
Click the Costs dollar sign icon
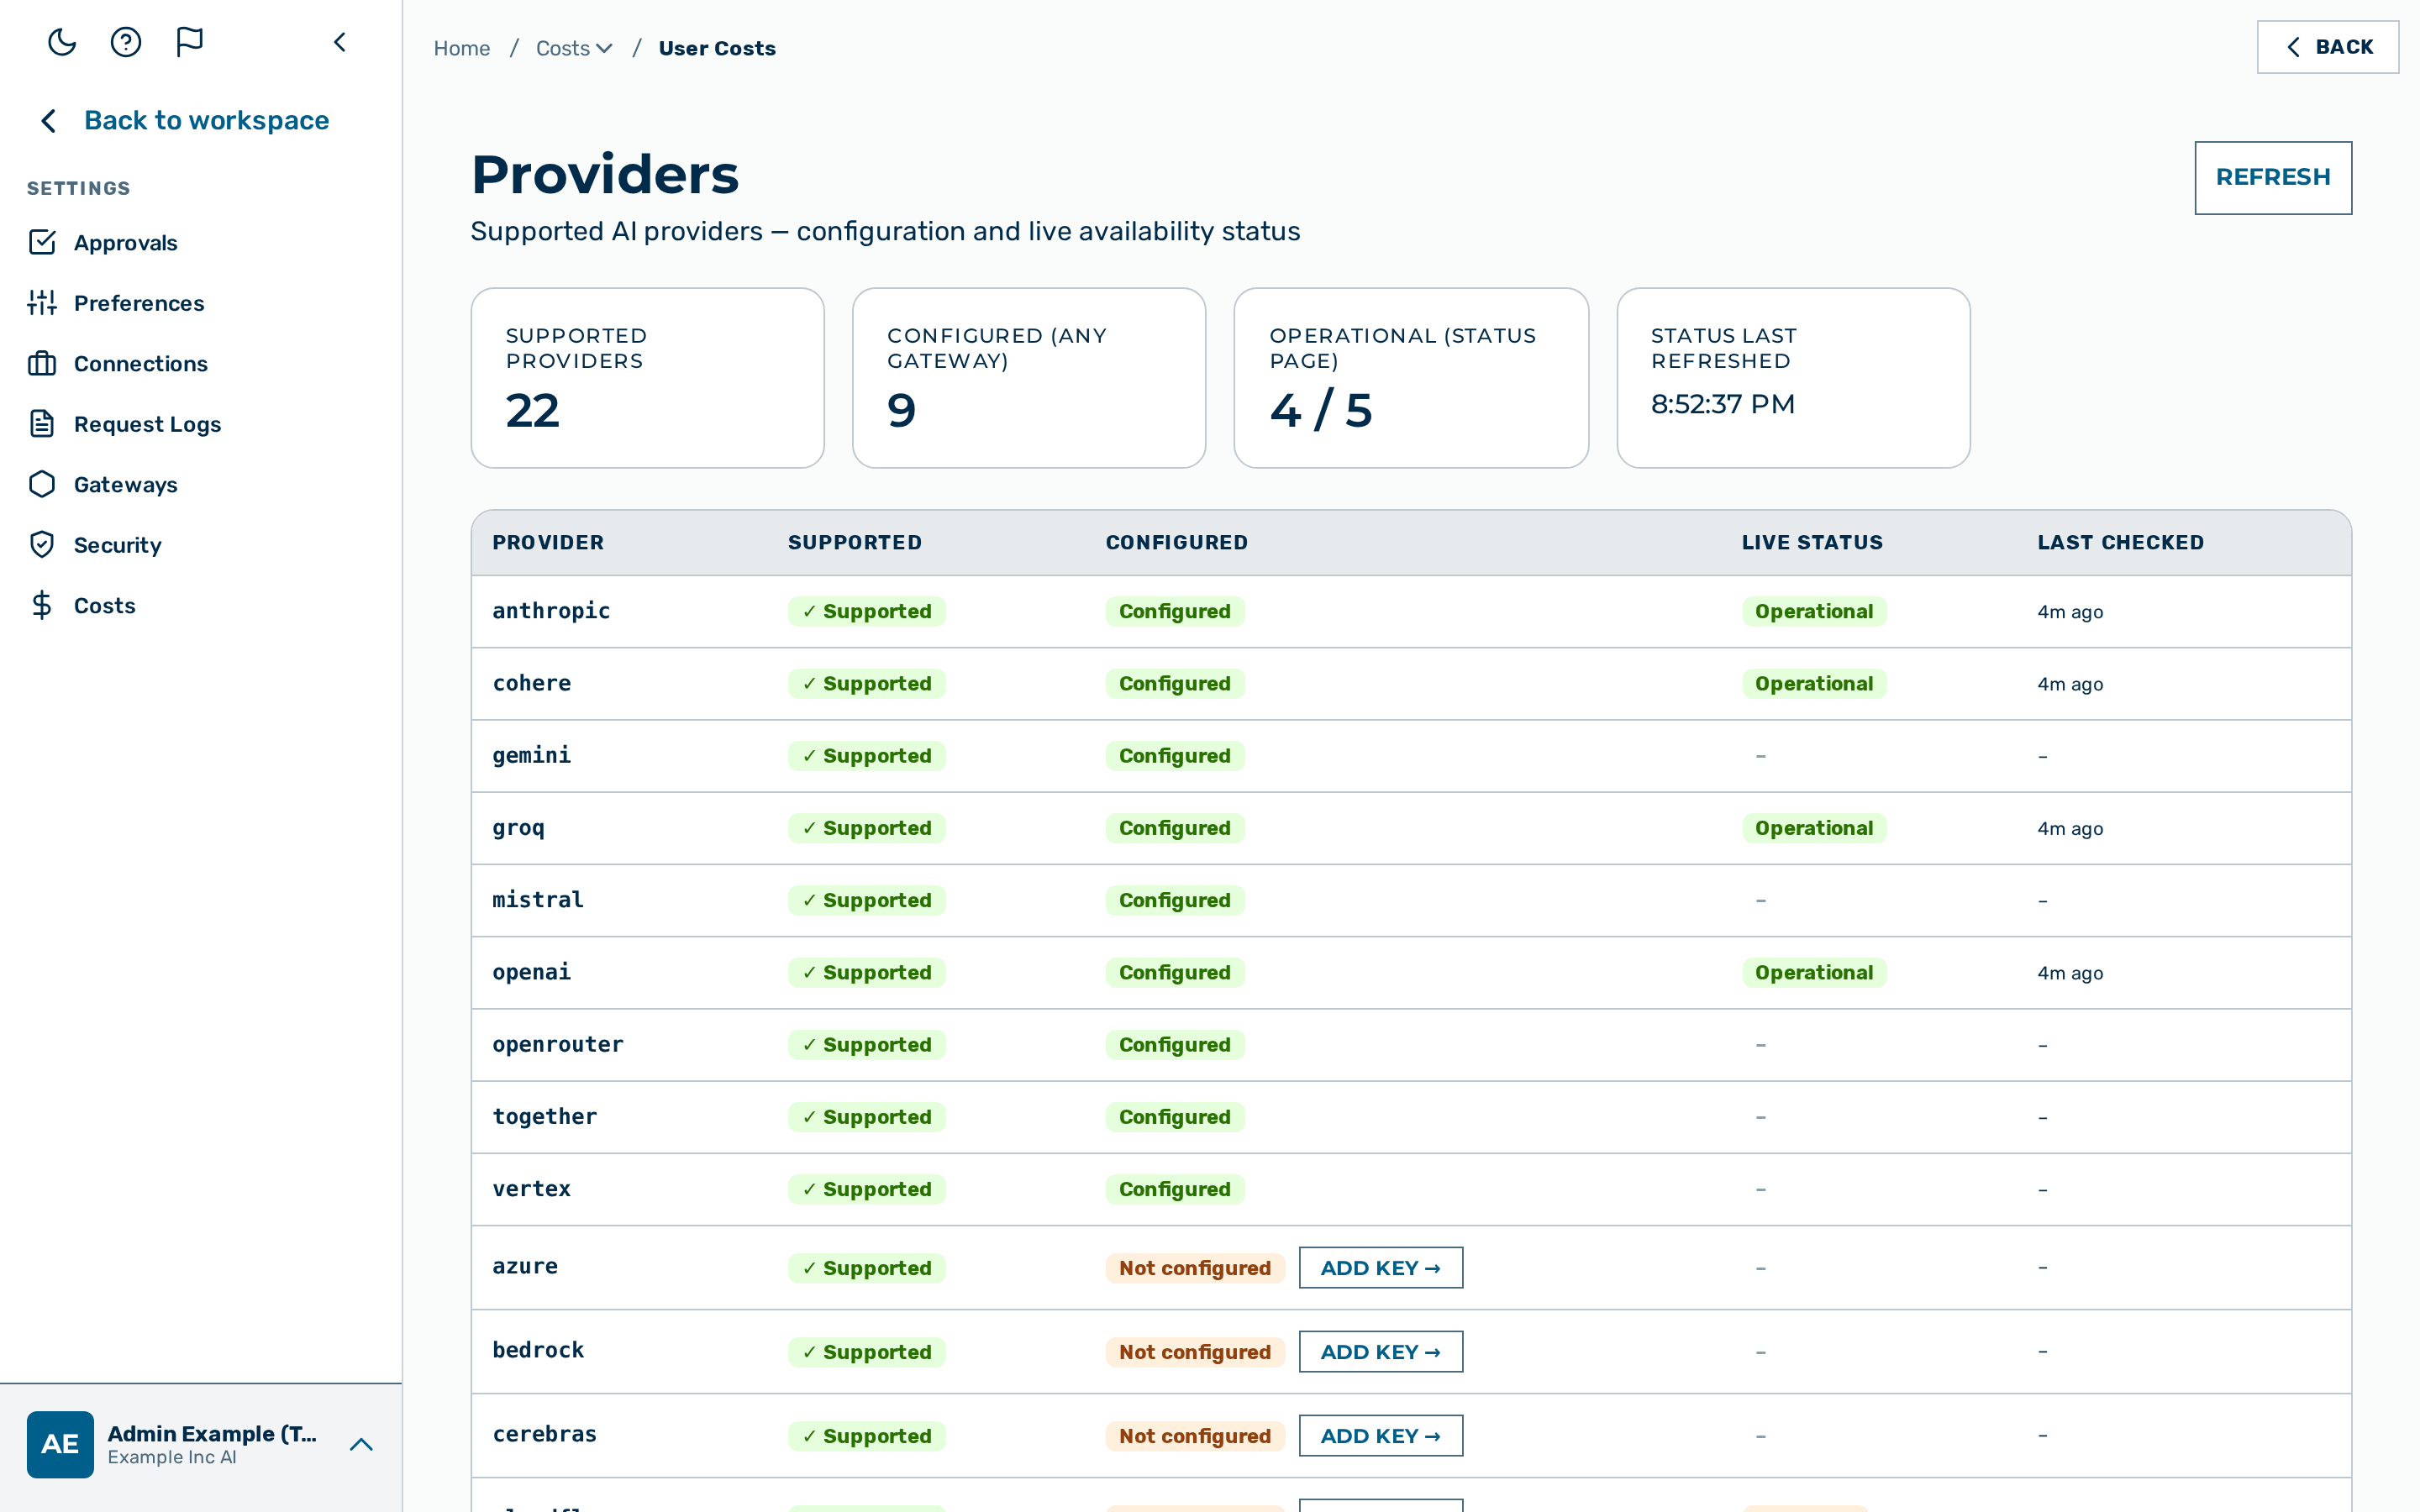42,605
